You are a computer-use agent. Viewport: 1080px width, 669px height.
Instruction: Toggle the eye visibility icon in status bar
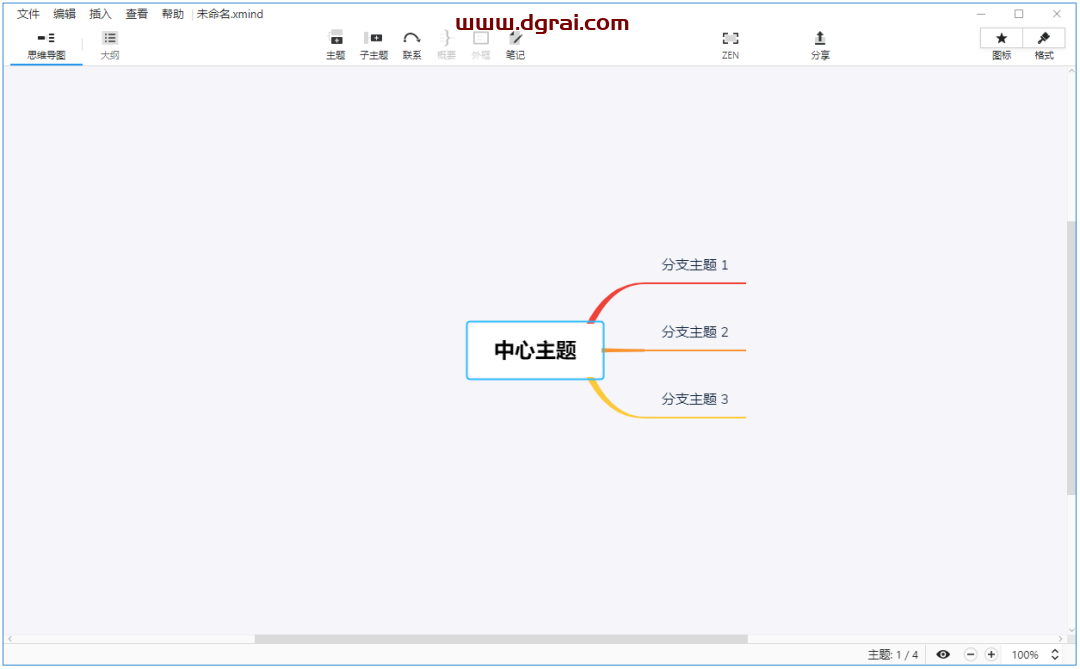(943, 655)
